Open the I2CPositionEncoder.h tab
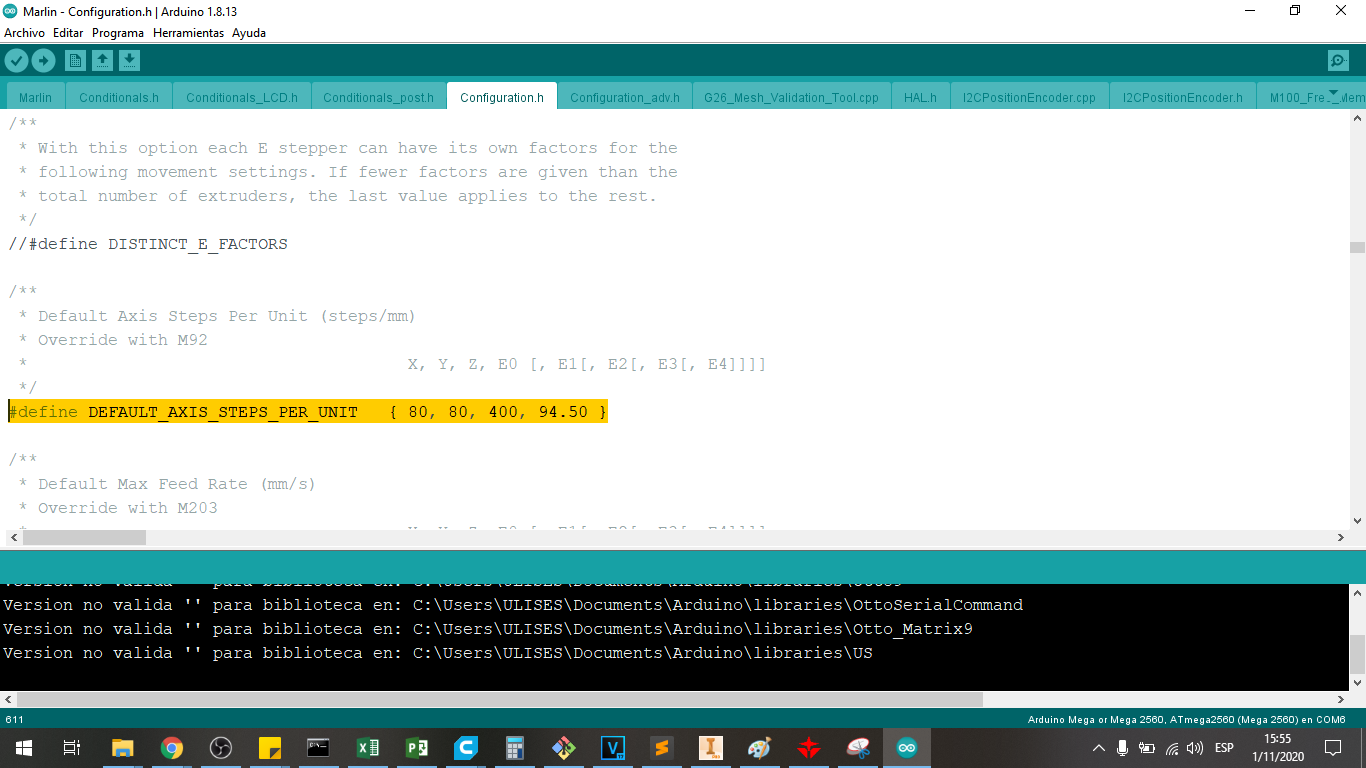The height and width of the screenshot is (768, 1366). [x=1183, y=97]
